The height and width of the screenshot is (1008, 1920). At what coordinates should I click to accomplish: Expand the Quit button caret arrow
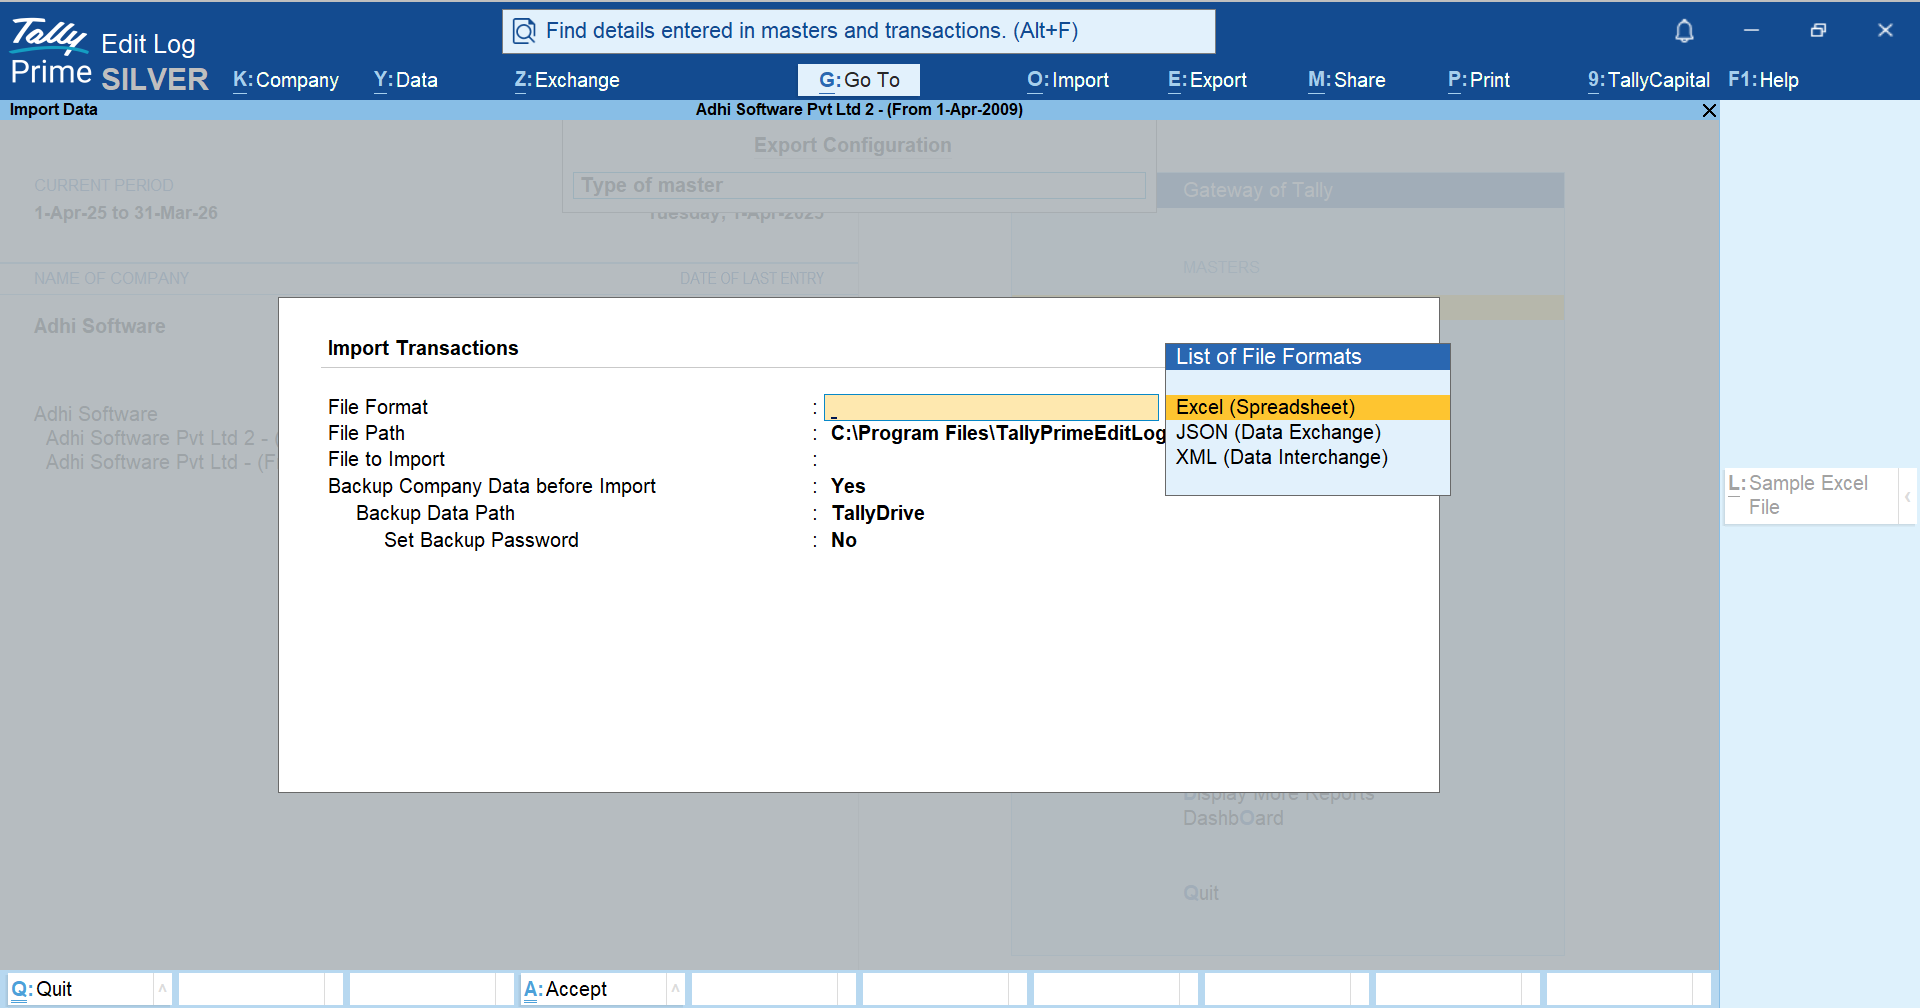point(162,988)
